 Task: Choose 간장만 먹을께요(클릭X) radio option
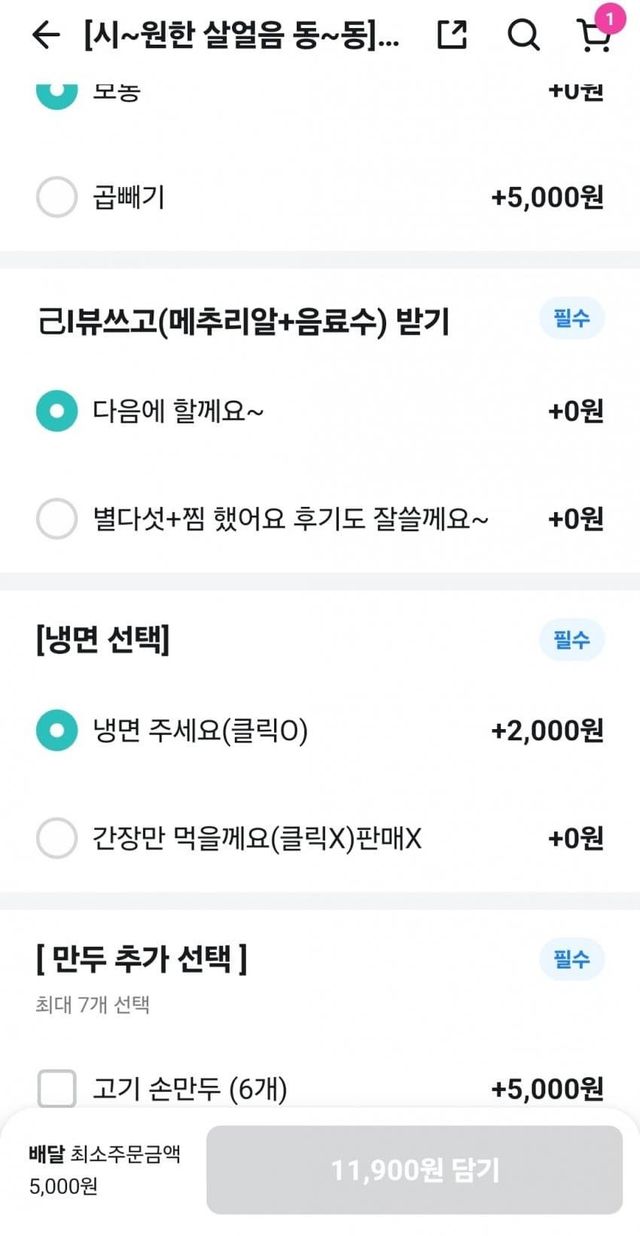coord(57,838)
